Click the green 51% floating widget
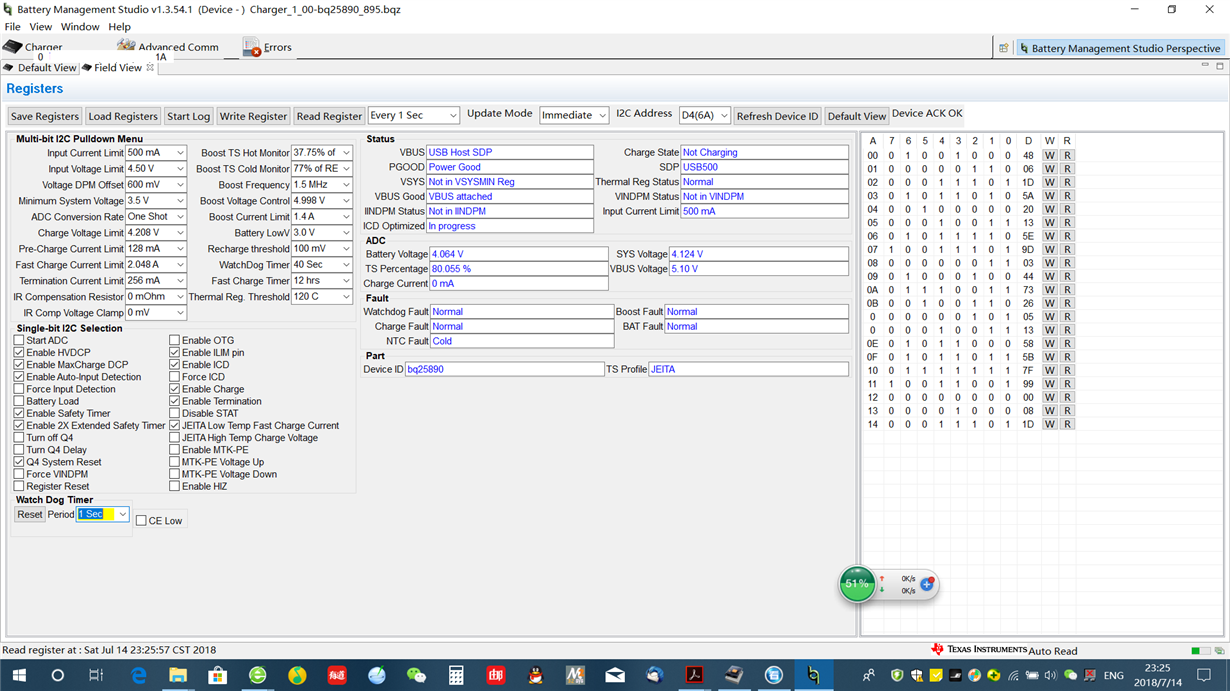 pos(857,583)
